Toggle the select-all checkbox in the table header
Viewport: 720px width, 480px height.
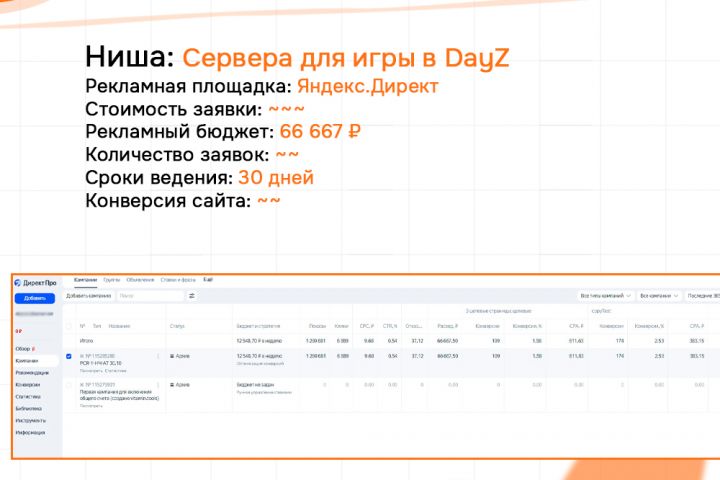69,326
